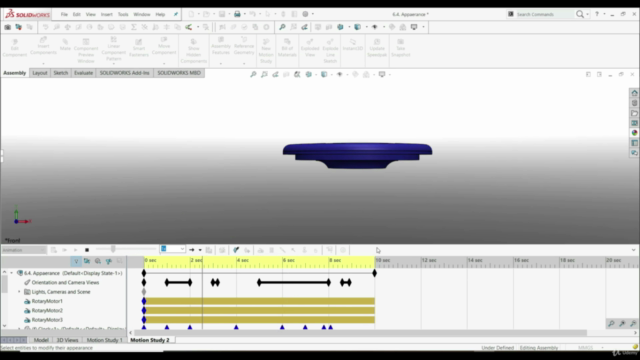
Task: Open SOLIDWORKS Resources home icon in task pane
Action: coord(634,93)
